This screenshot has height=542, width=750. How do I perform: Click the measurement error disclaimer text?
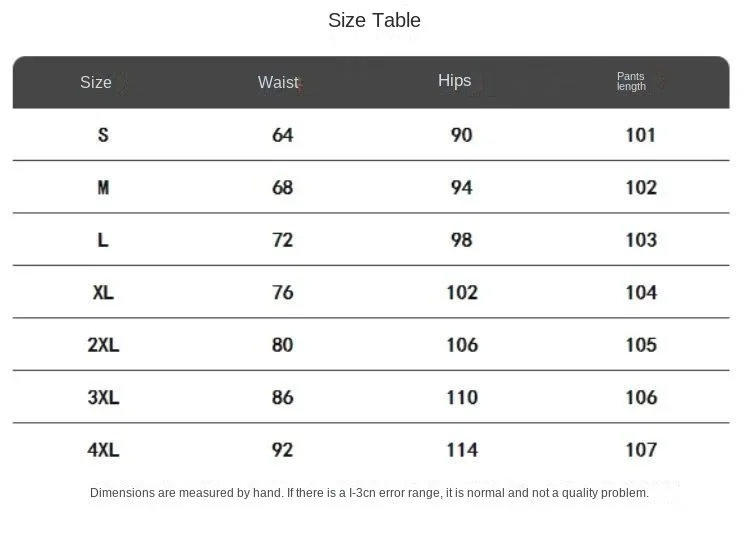click(x=369, y=493)
